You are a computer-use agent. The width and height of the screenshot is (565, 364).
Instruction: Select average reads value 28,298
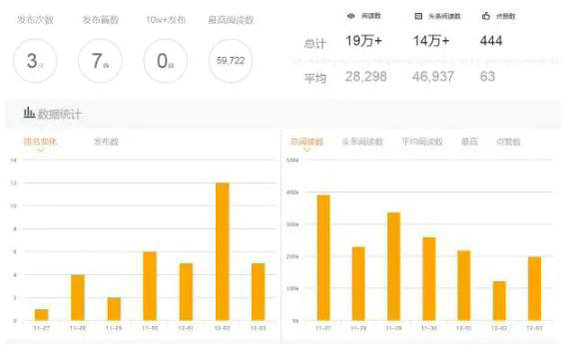(x=366, y=76)
